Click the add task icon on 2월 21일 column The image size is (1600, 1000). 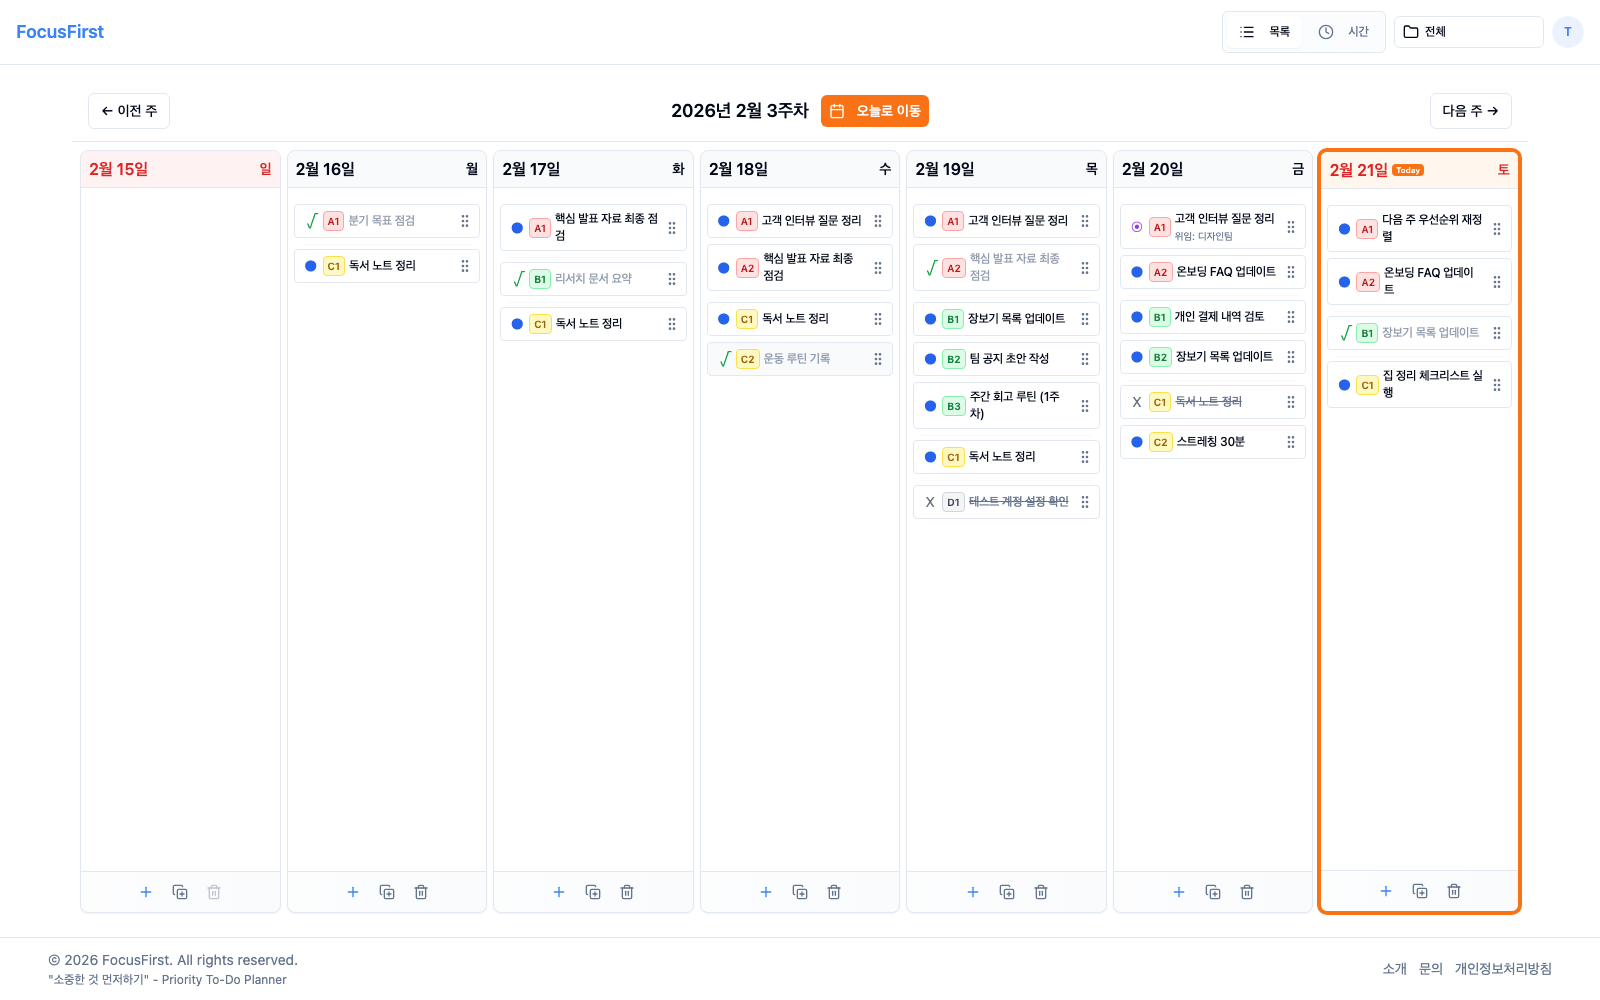click(1386, 890)
